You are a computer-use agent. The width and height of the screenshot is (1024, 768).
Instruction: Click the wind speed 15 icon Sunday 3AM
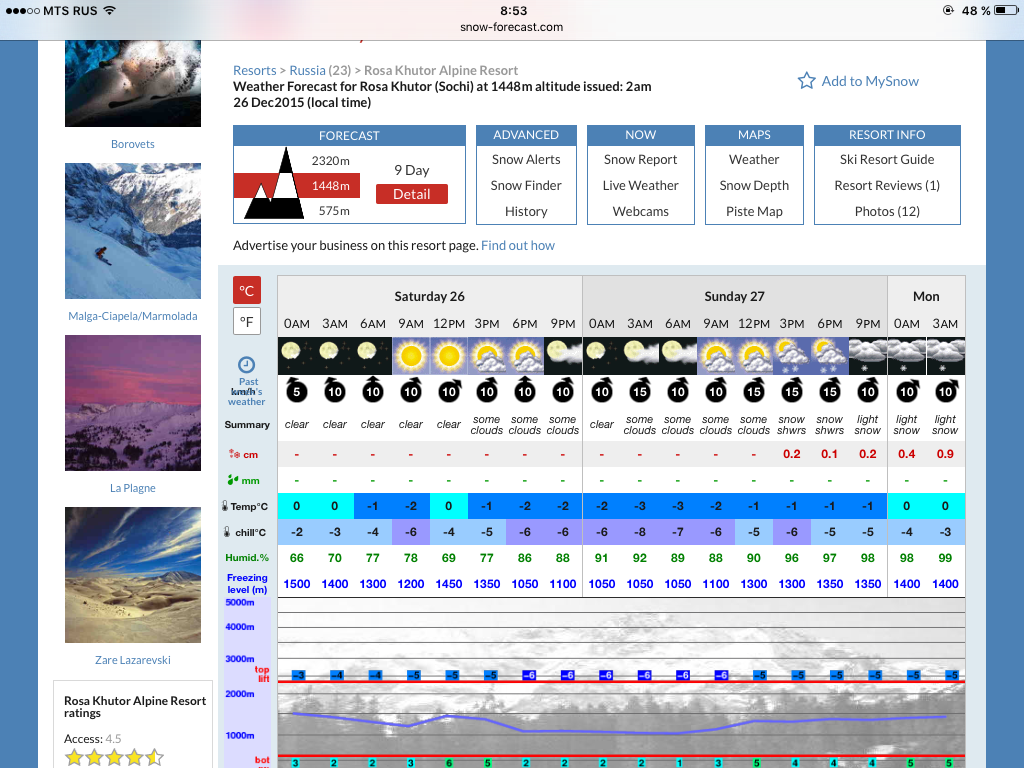[639, 391]
